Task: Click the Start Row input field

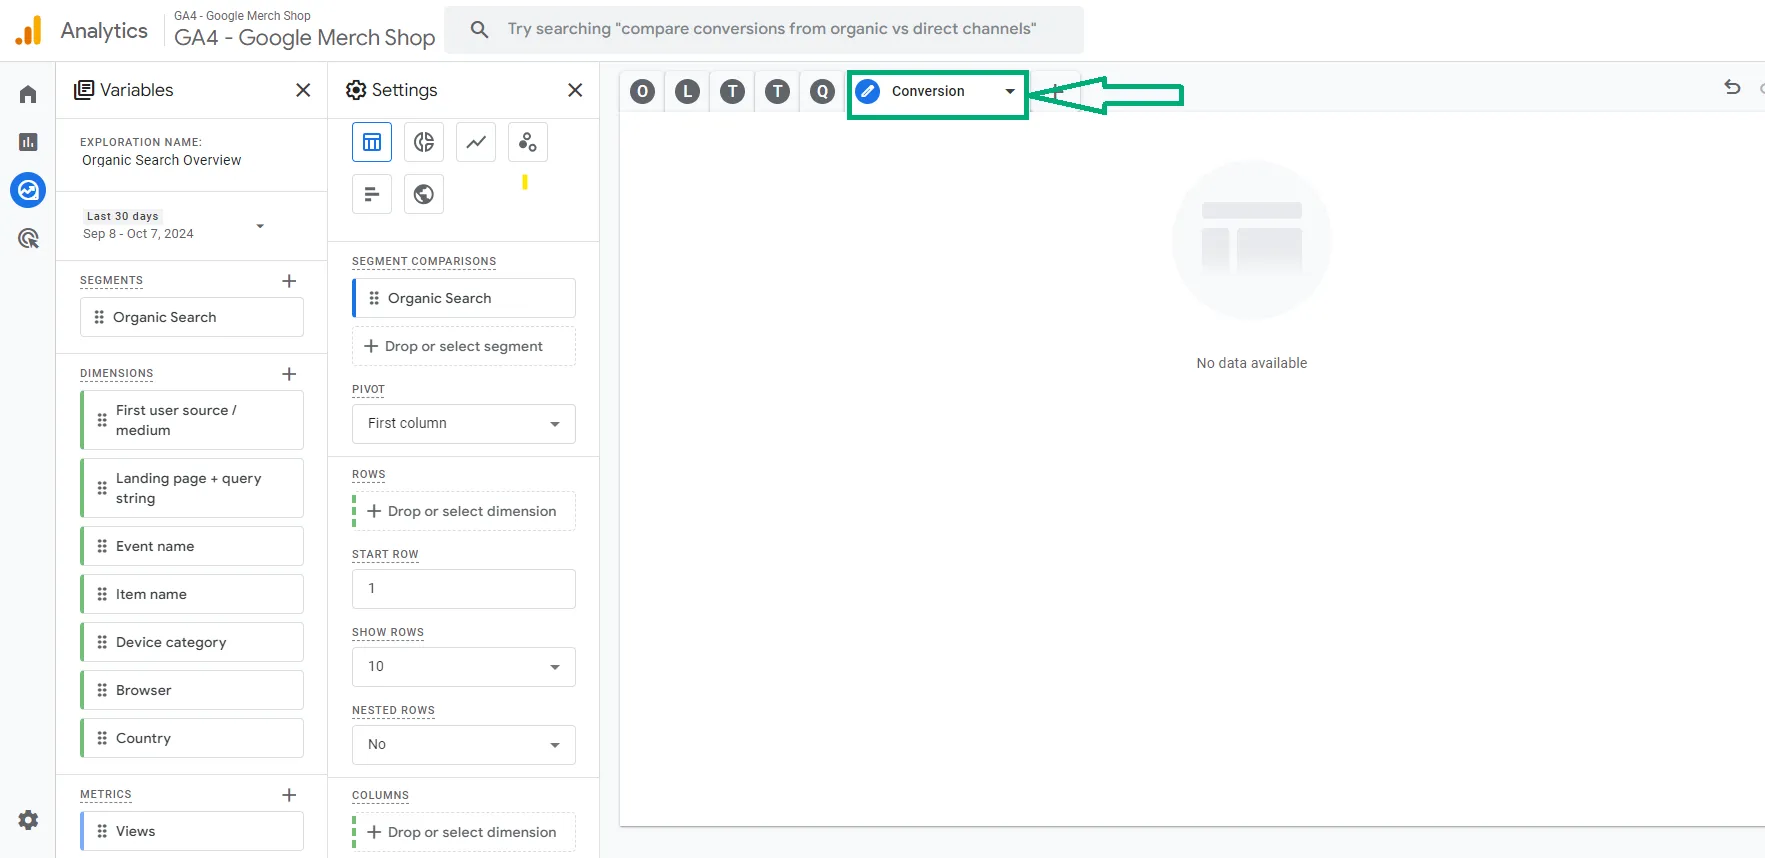Action: tap(464, 589)
